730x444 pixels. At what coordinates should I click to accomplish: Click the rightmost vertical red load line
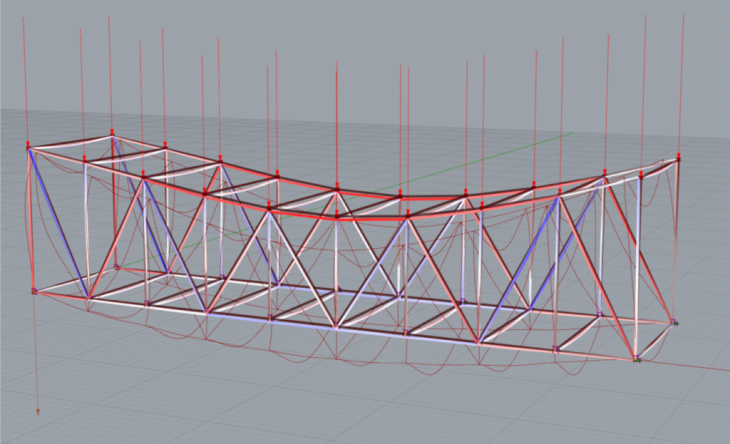(x=682, y=80)
